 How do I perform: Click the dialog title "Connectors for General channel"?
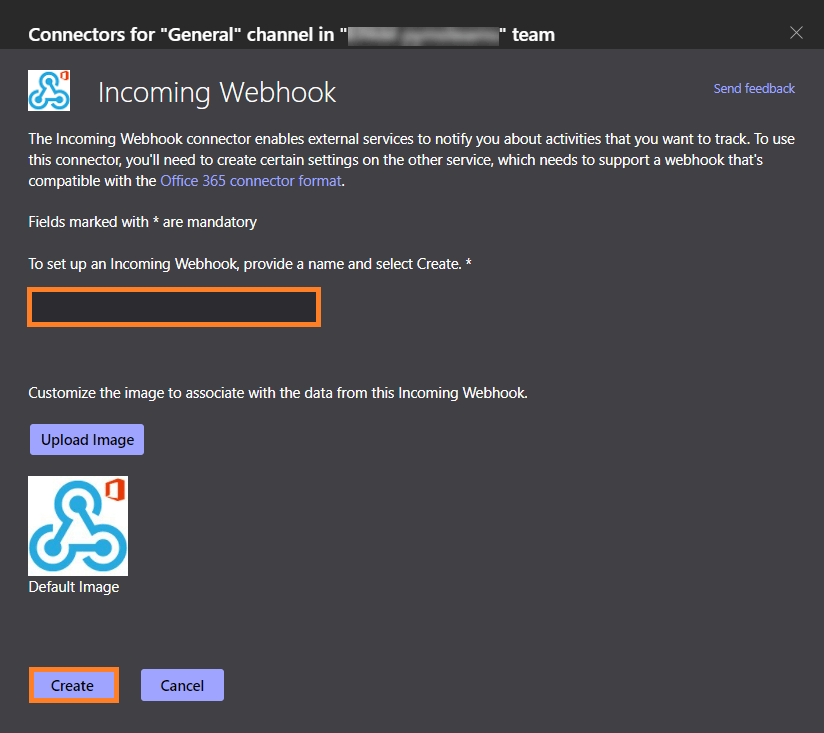(x=180, y=35)
